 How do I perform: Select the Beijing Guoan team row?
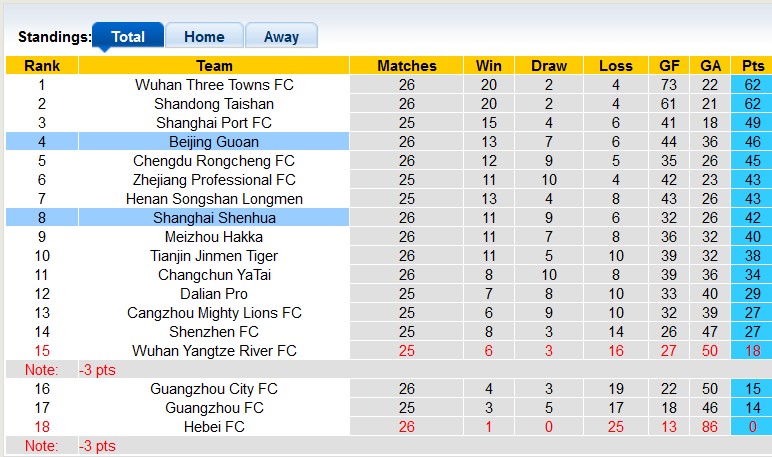point(214,142)
